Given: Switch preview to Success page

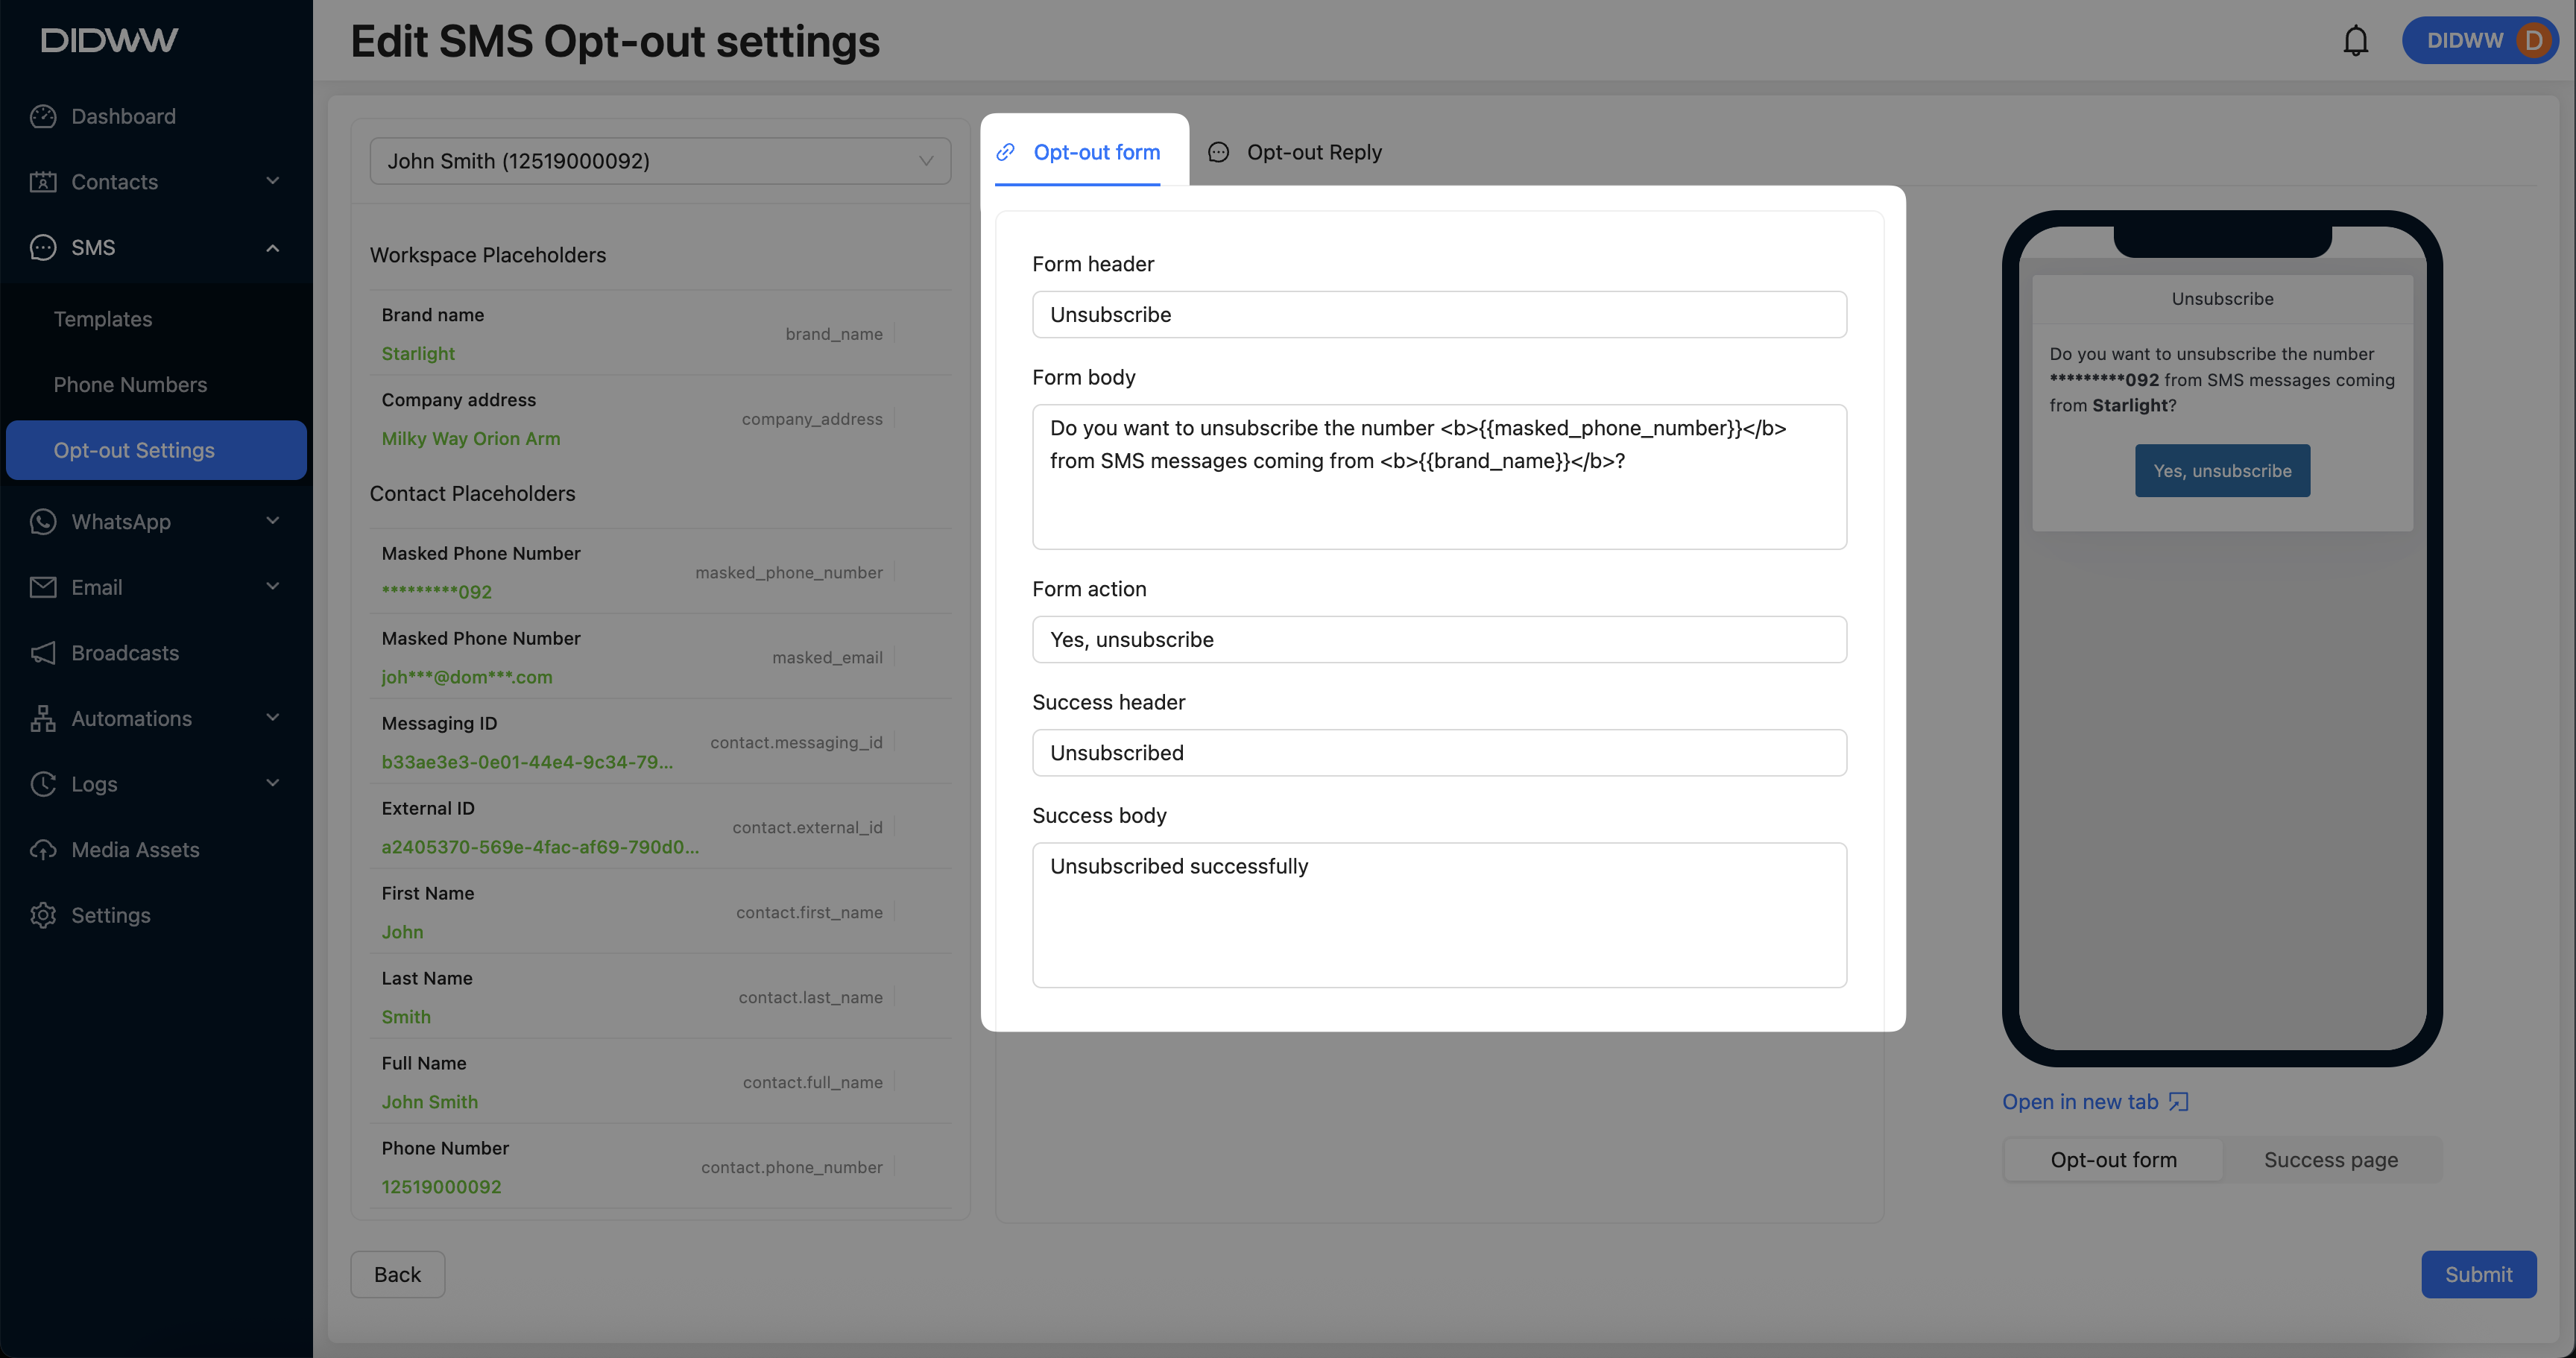Looking at the screenshot, I should (2330, 1160).
